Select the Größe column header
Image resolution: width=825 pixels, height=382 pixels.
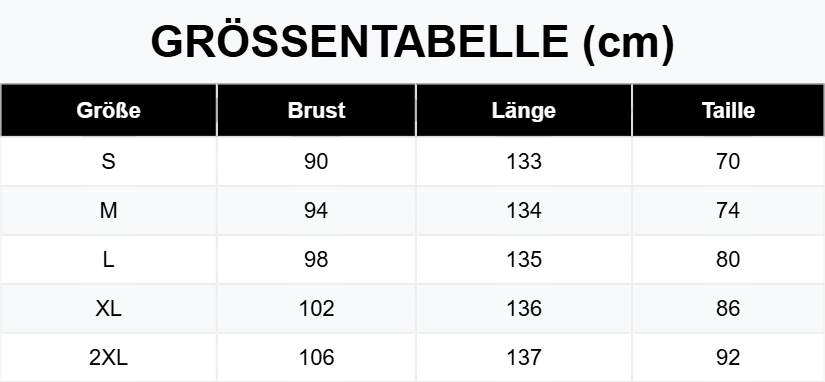(108, 110)
